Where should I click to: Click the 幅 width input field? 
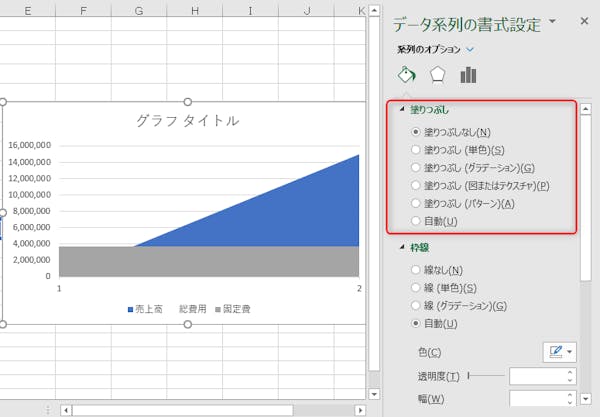[x=536, y=399]
